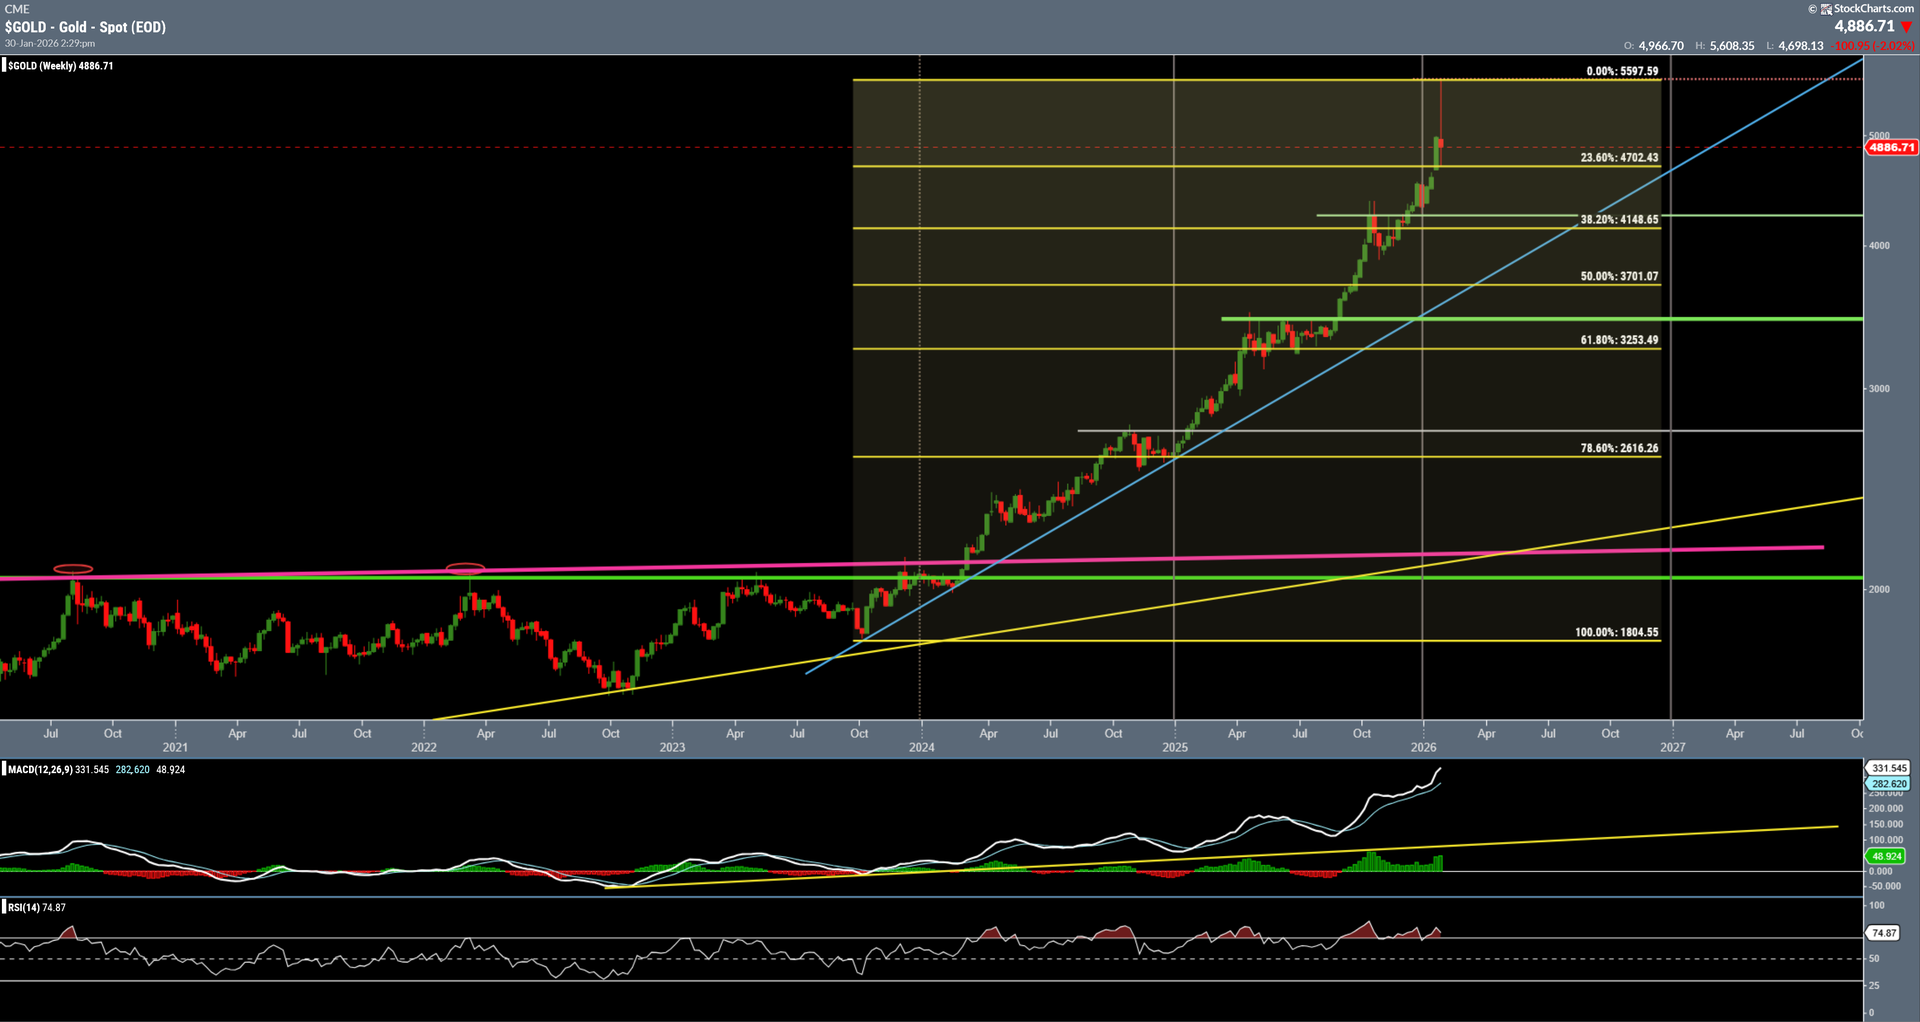Image resolution: width=1920 pixels, height=1022 pixels.
Task: Click the StockCharts.com logo icon
Action: click(1826, 9)
